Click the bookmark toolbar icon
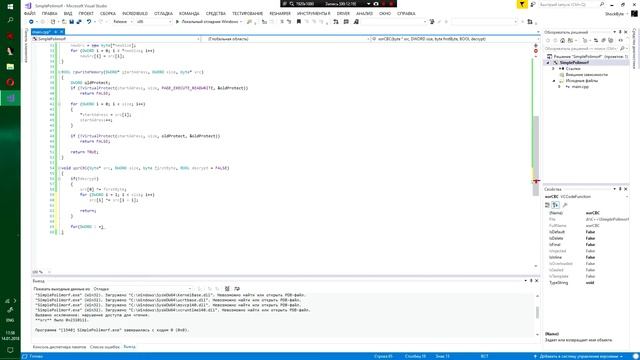The width and height of the screenshot is (640, 360). coord(299,22)
